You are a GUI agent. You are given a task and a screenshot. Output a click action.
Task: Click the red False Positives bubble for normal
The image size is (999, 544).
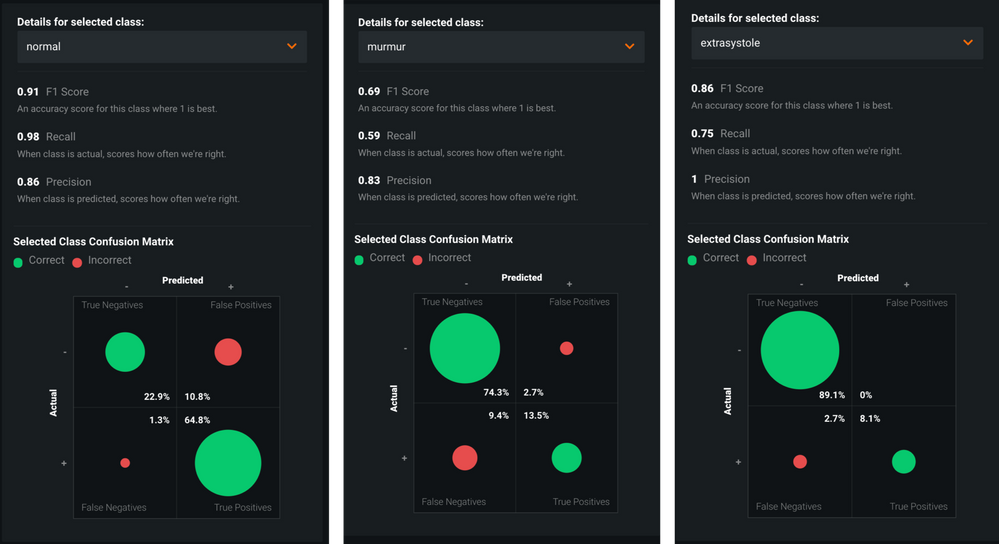pos(228,352)
